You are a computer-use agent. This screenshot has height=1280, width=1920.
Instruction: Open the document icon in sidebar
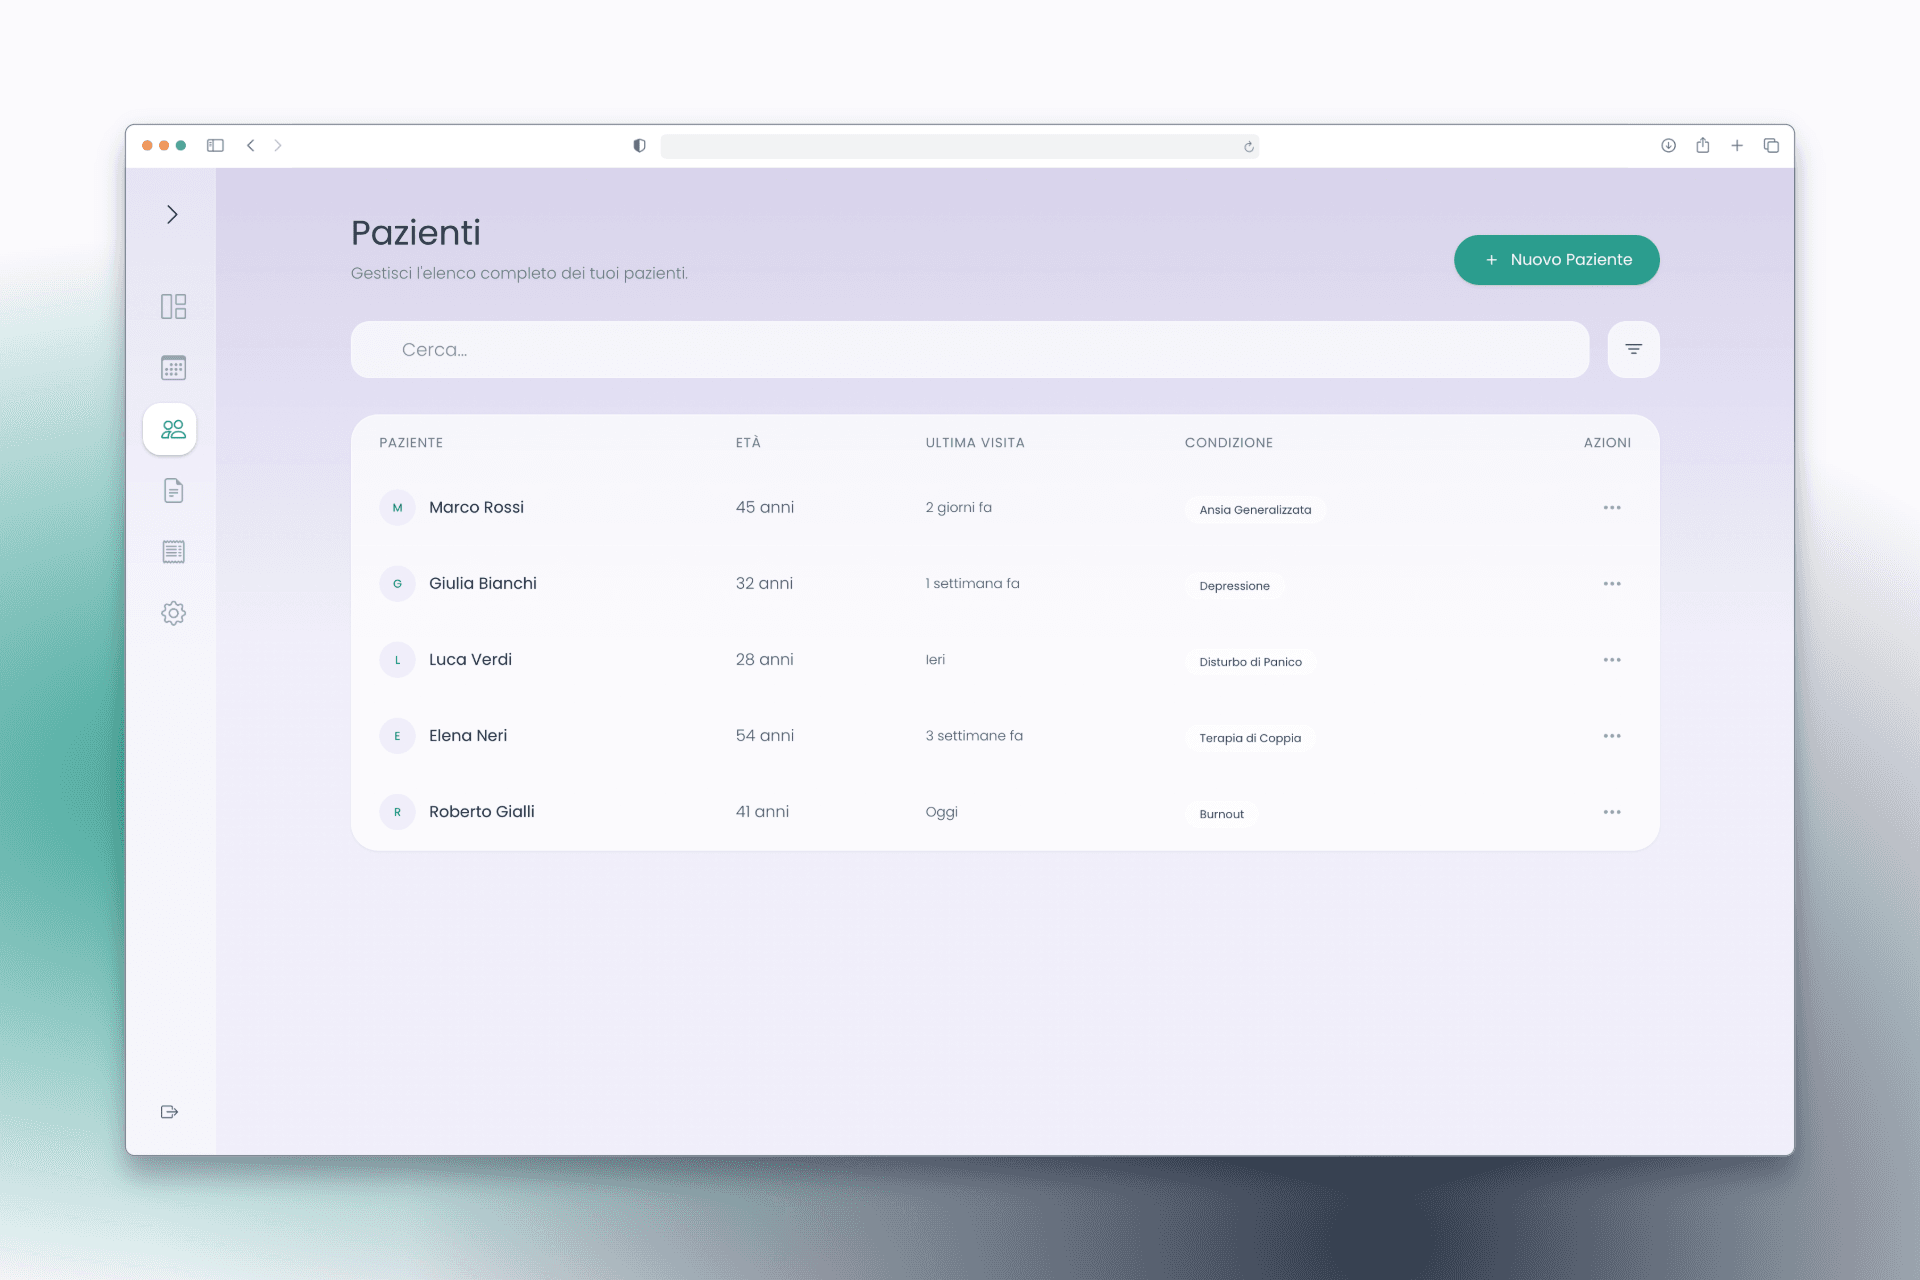pyautogui.click(x=173, y=491)
